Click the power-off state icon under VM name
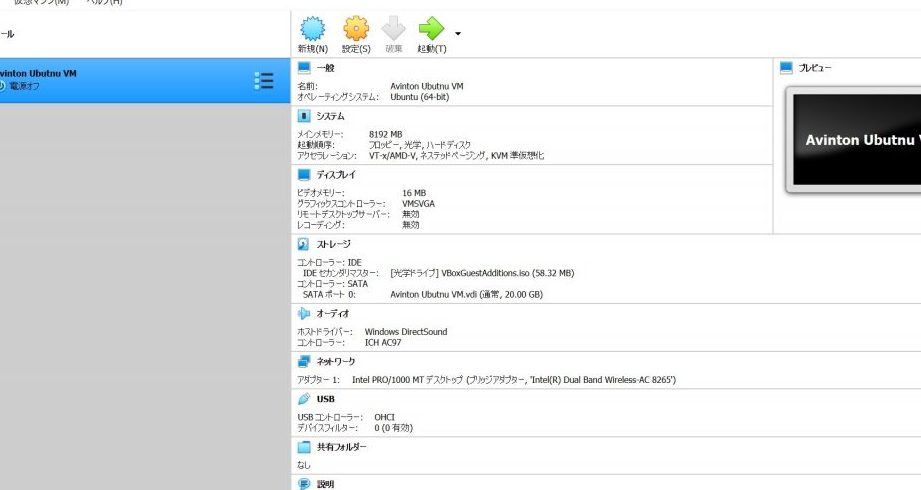The height and width of the screenshot is (490, 921). (x=2, y=86)
